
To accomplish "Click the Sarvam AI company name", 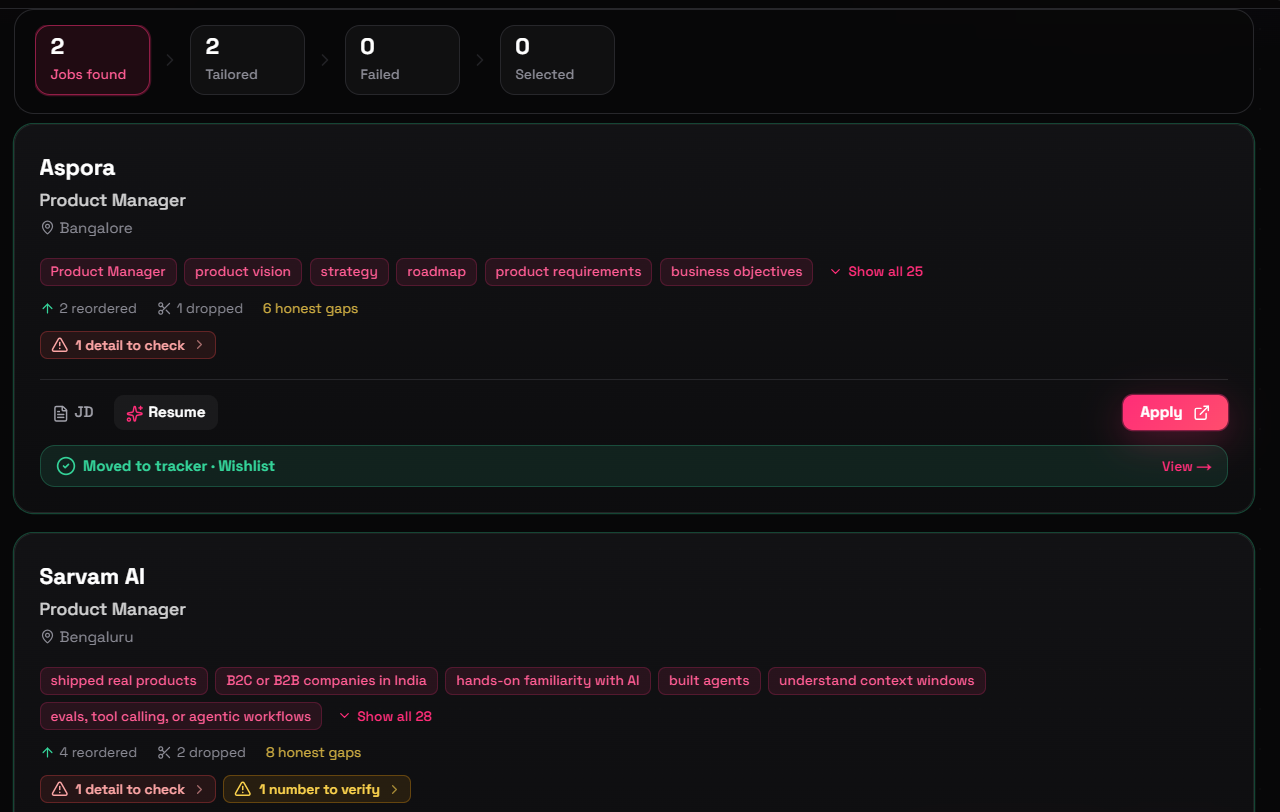I will click(x=92, y=576).
